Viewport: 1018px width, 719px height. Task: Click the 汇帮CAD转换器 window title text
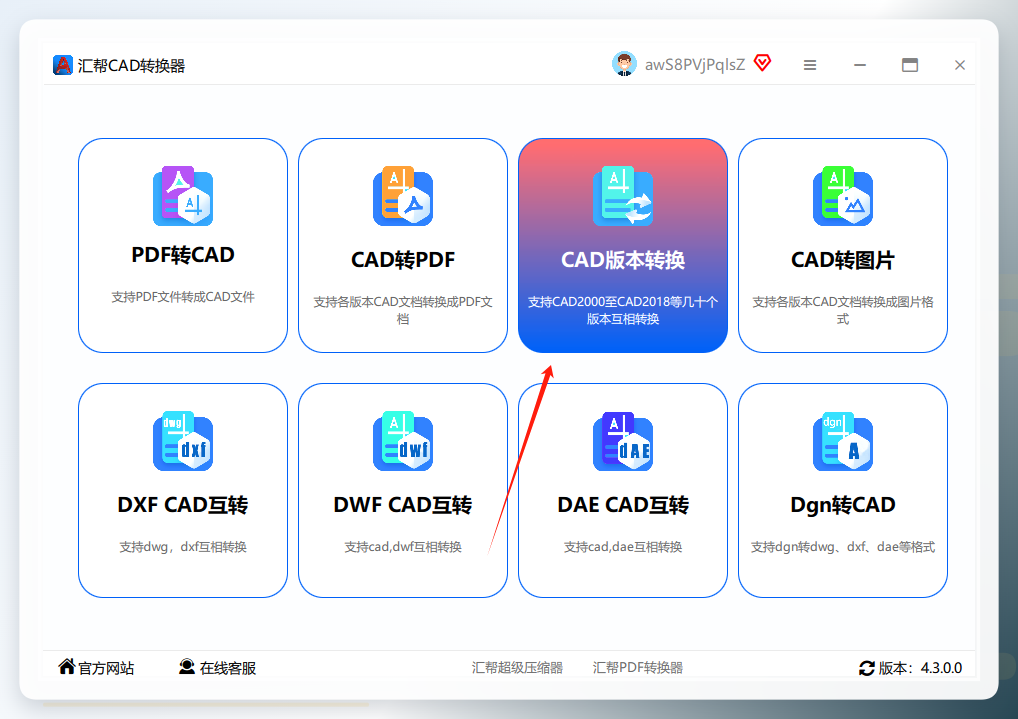(x=131, y=66)
